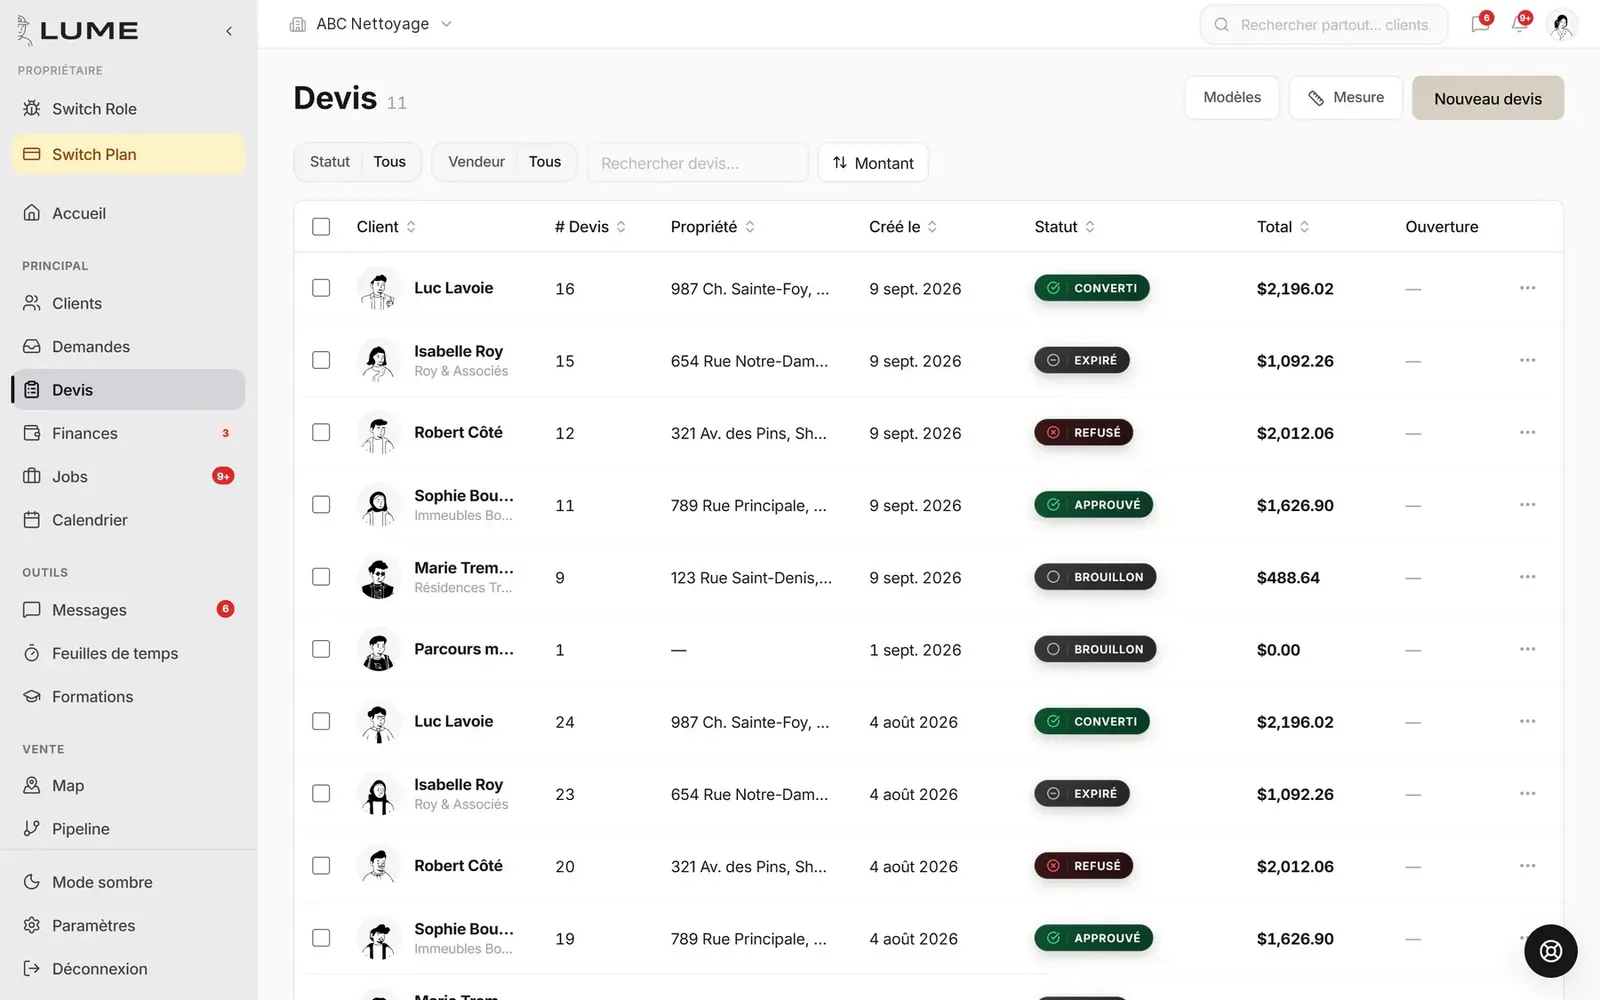Go to Clients in sidebar
The image size is (1600, 1000).
click(128, 303)
